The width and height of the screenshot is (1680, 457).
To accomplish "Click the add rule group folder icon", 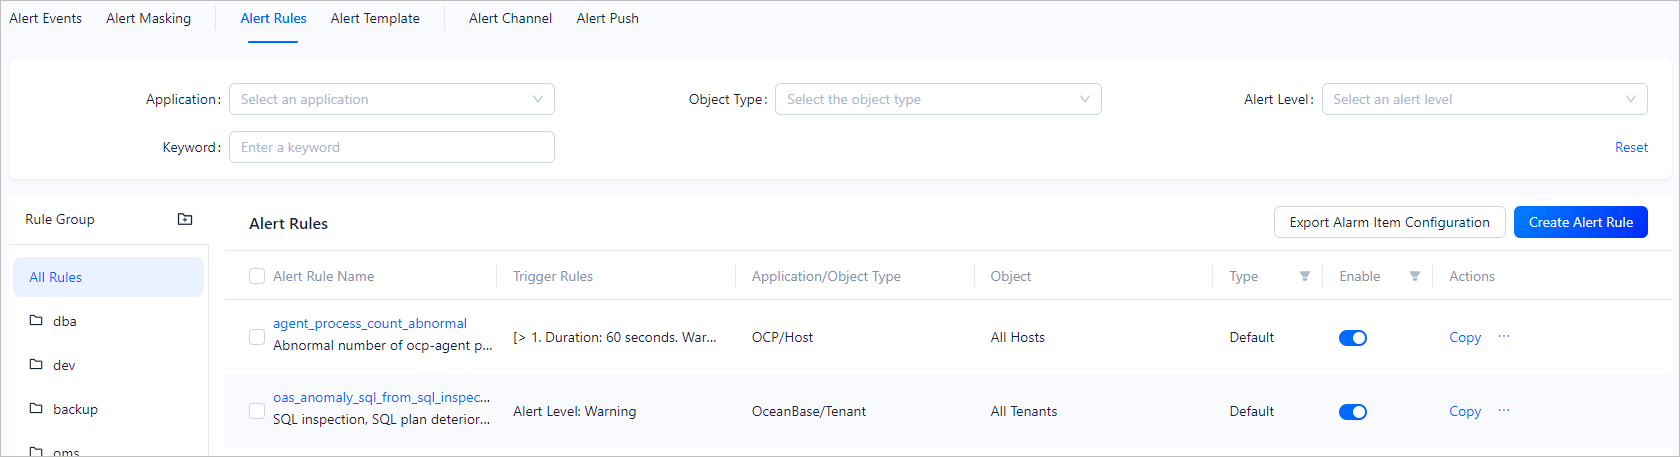I will click(185, 219).
